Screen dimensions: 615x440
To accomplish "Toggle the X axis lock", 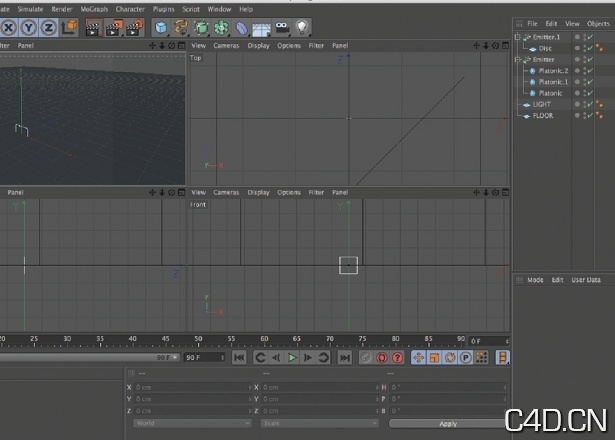I will click(x=9, y=27).
